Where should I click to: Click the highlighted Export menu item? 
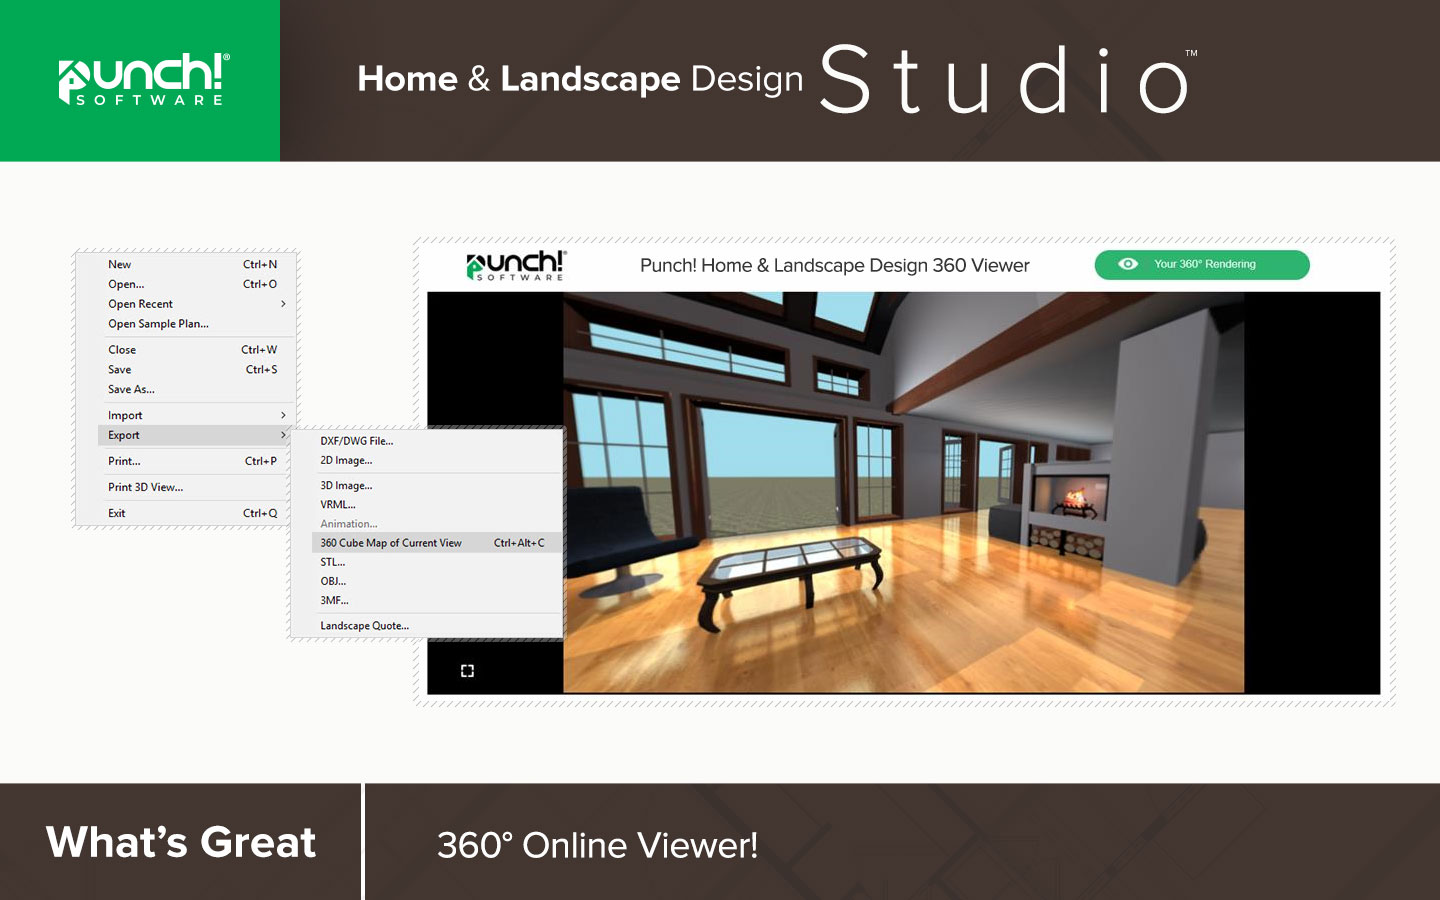click(x=192, y=435)
